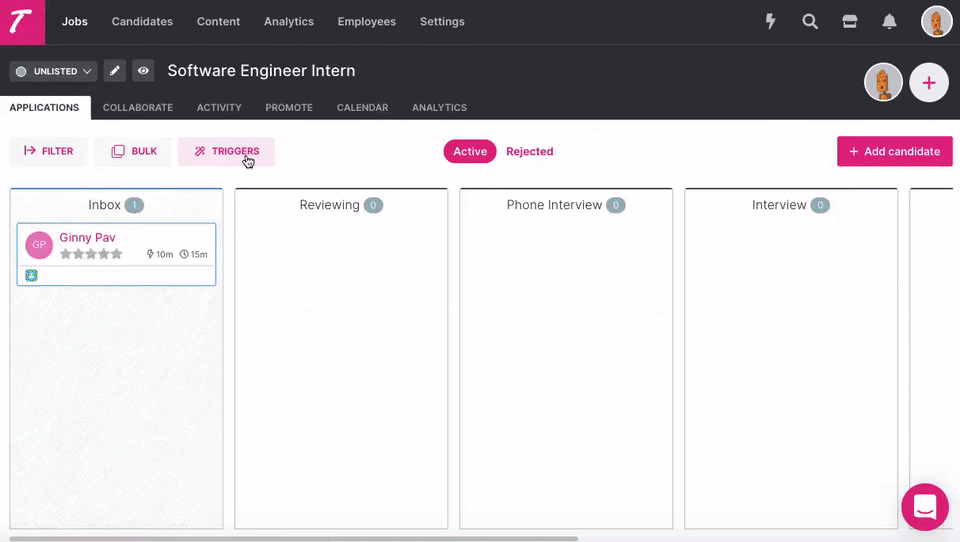
Task: Switch to Active applications view
Action: click(x=470, y=151)
